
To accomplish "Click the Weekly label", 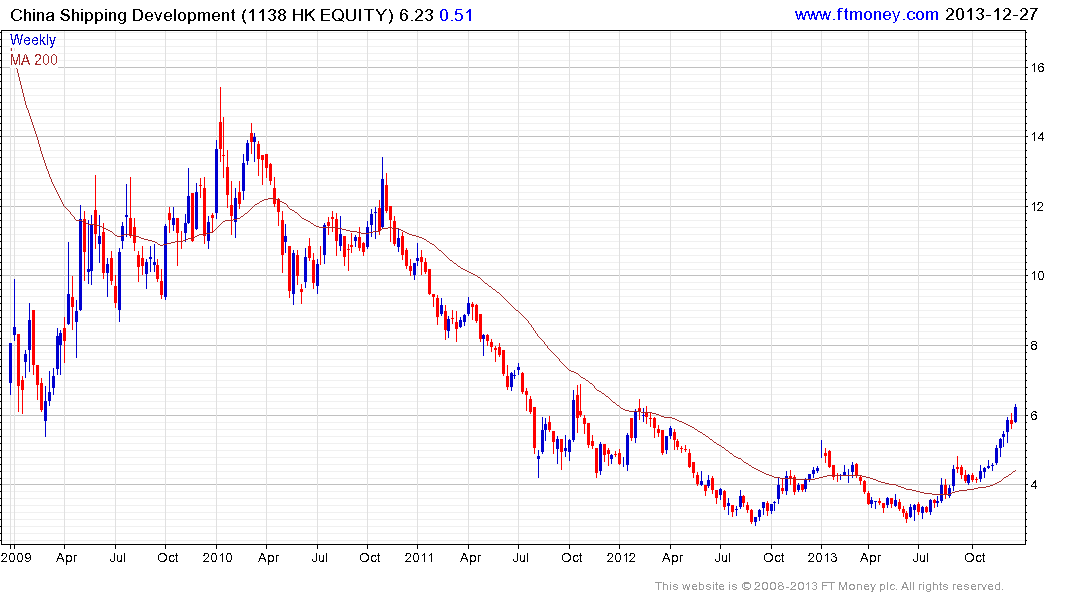I will 32,40.
